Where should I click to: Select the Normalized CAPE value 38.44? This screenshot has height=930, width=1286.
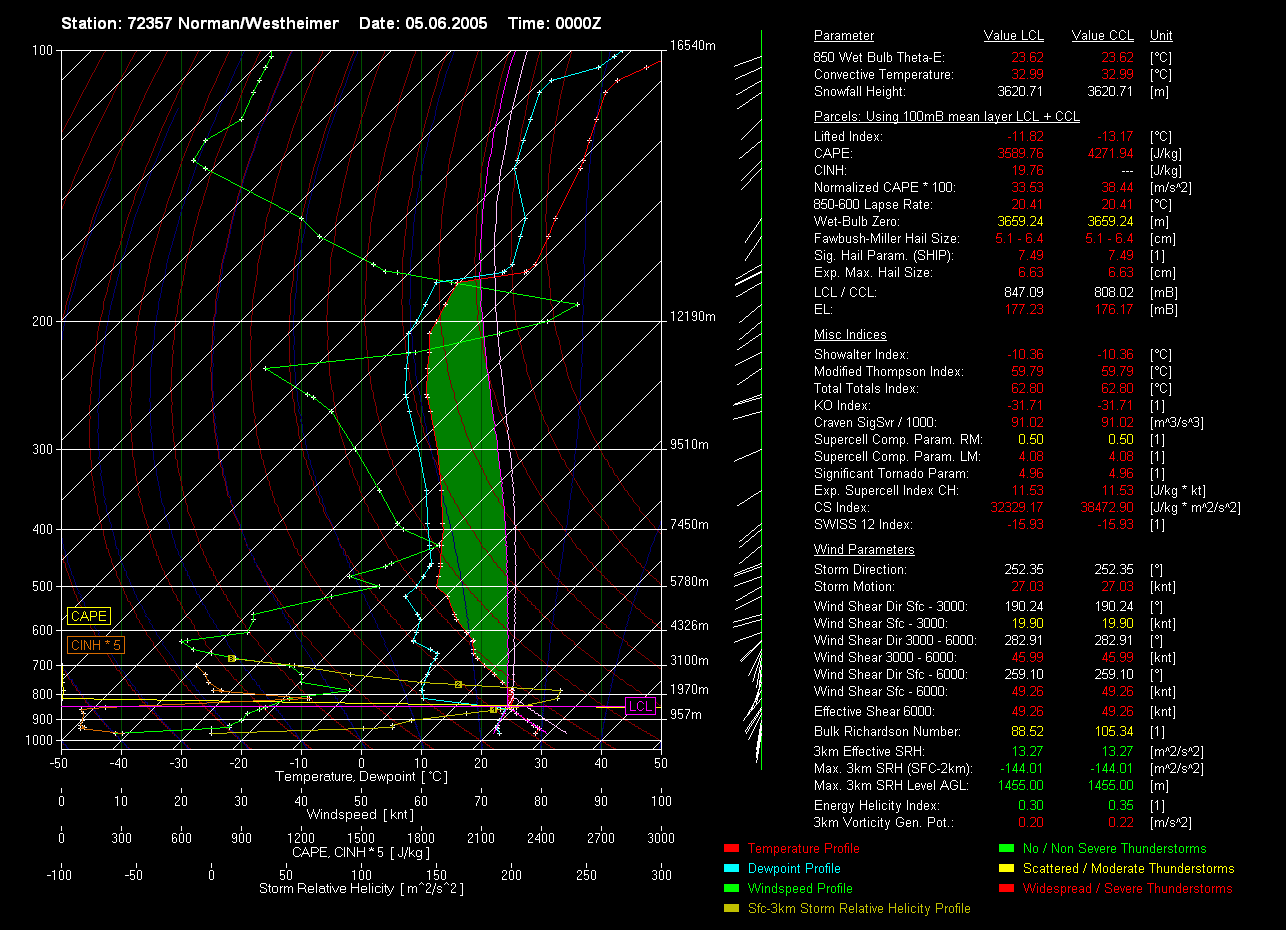click(x=1117, y=188)
